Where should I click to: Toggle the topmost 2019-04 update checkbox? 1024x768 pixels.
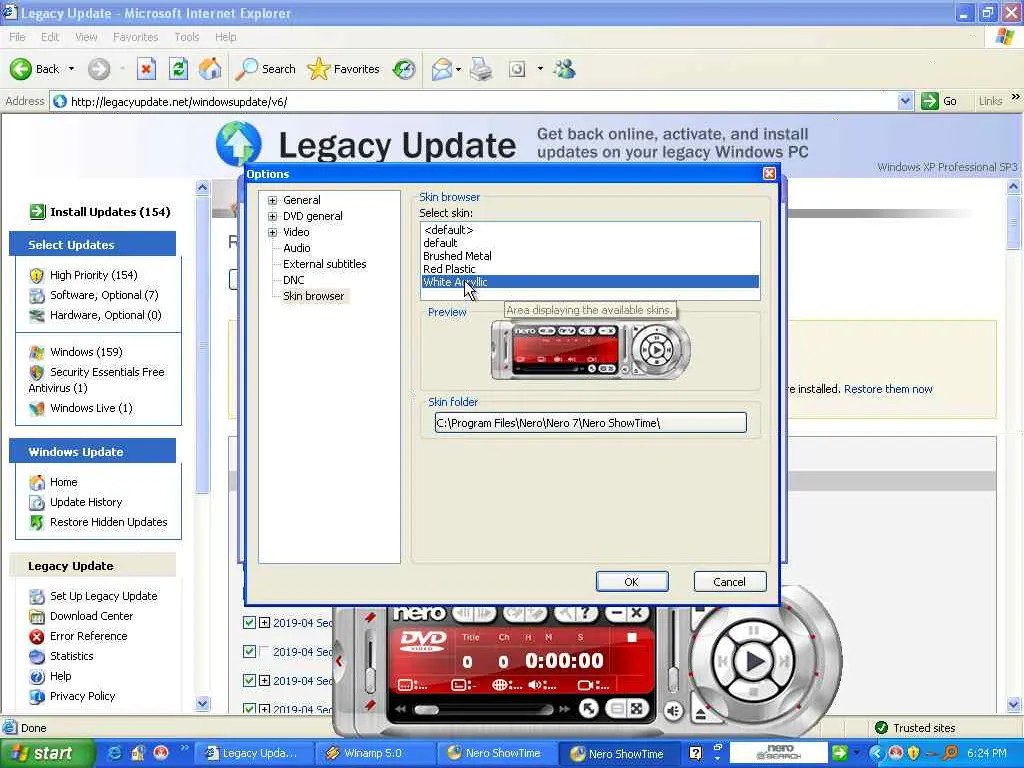(249, 622)
